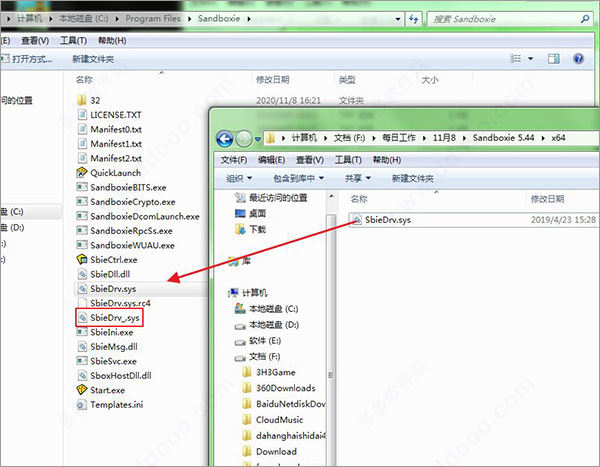Expand the breadcrumb arrow after Program Files

pyautogui.click(x=189, y=18)
